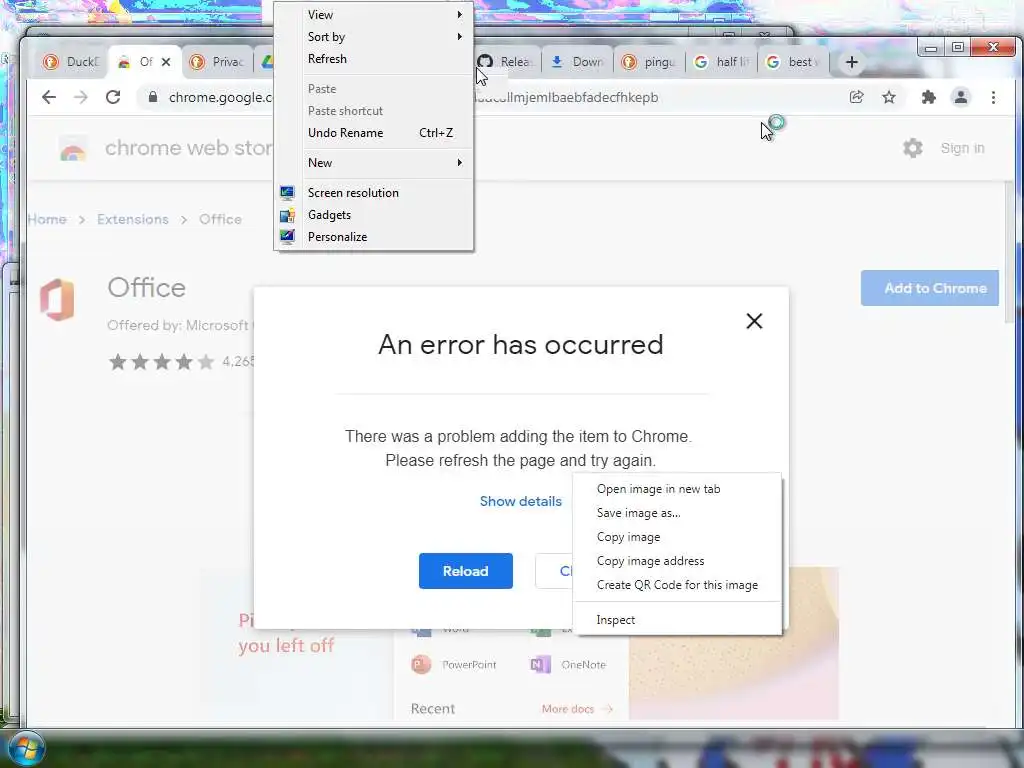This screenshot has width=1024, height=768.
Task: Choose Open image in new tab
Action: pyautogui.click(x=677, y=489)
